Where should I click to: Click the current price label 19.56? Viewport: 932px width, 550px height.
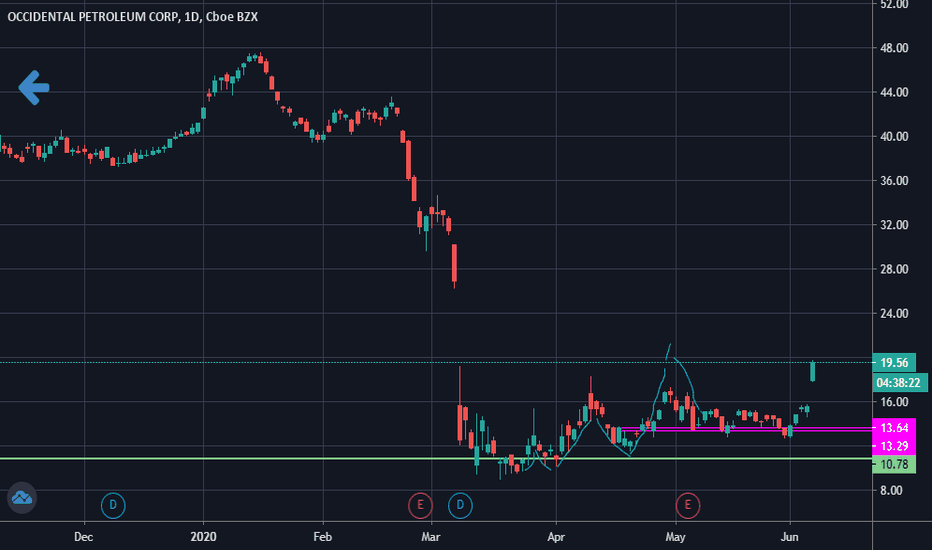point(894,363)
